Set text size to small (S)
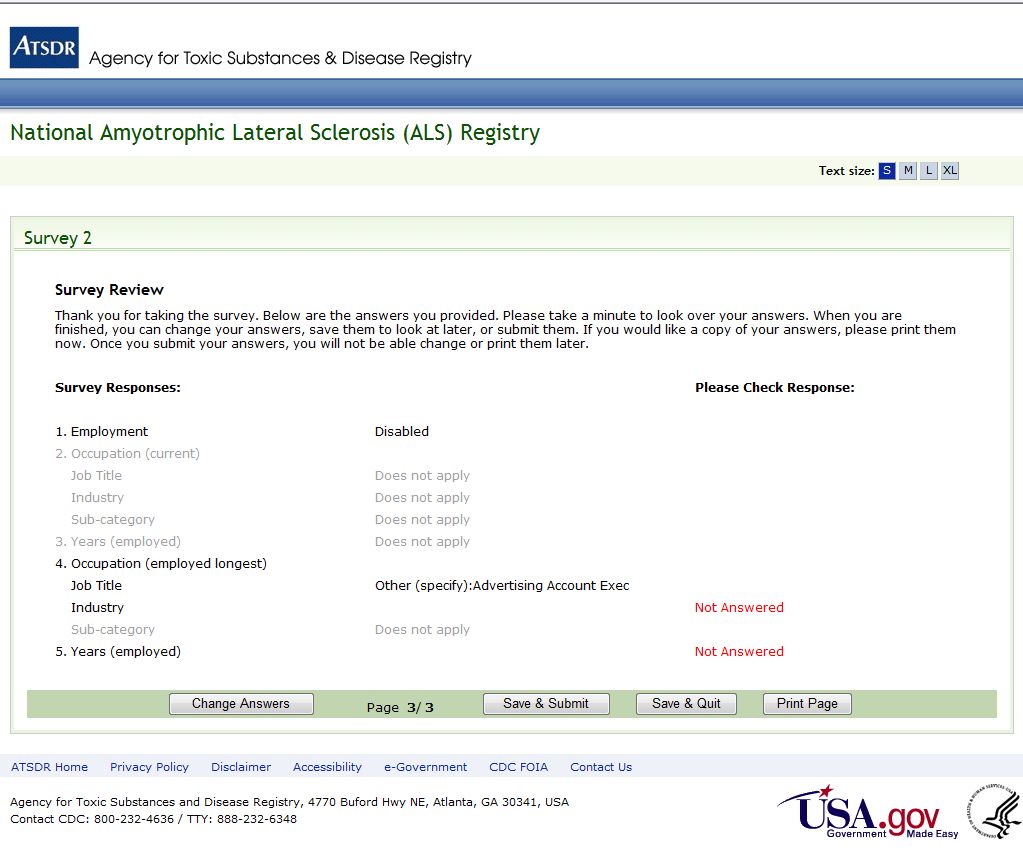 [887, 171]
